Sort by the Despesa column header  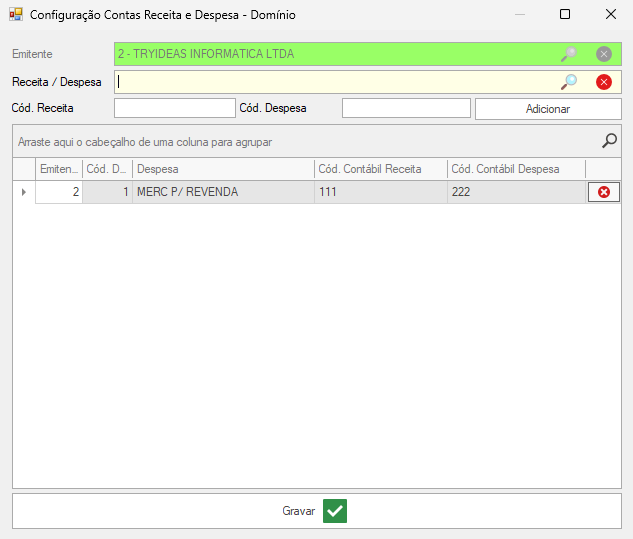223,169
